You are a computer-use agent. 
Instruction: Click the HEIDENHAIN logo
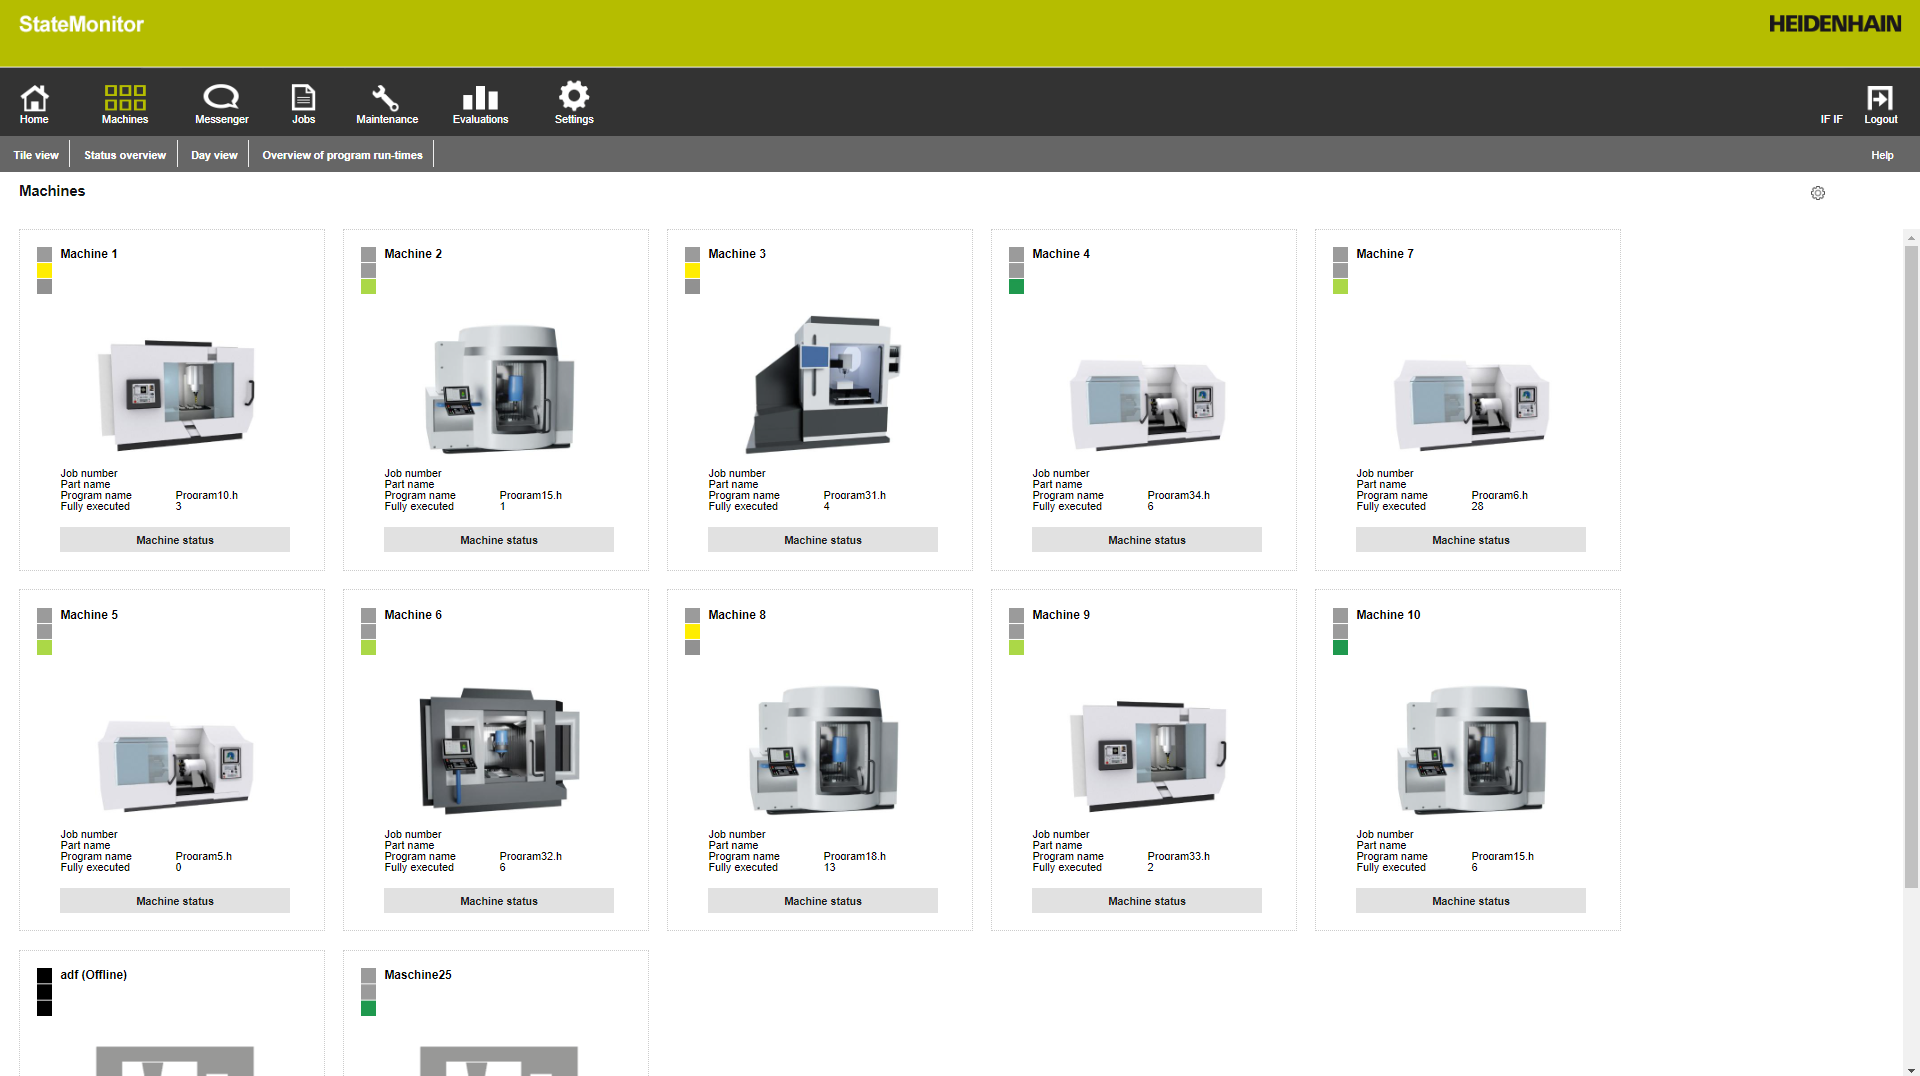(x=1834, y=24)
